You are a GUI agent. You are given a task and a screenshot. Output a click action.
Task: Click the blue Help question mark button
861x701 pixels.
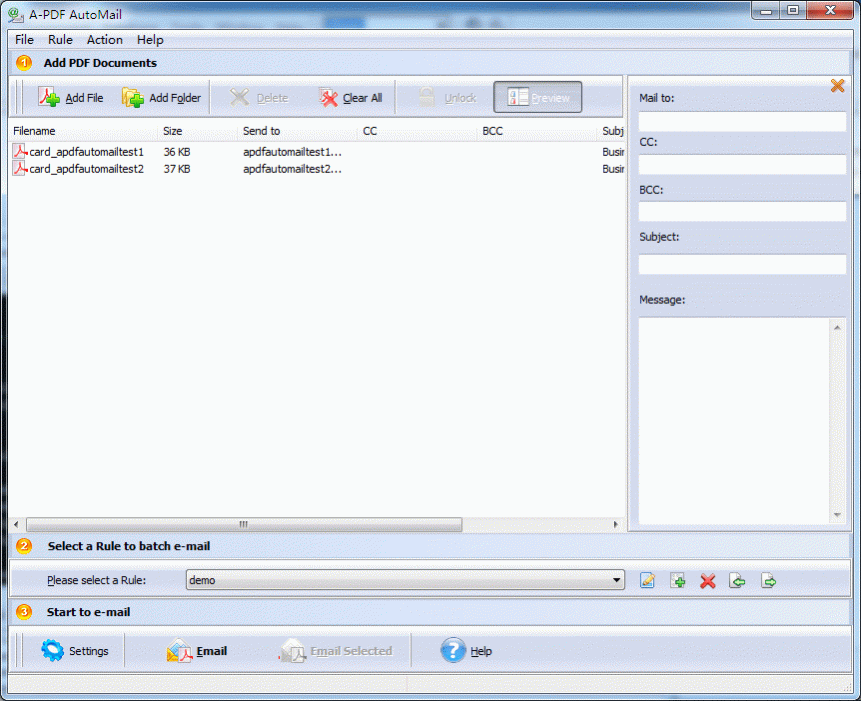point(466,650)
